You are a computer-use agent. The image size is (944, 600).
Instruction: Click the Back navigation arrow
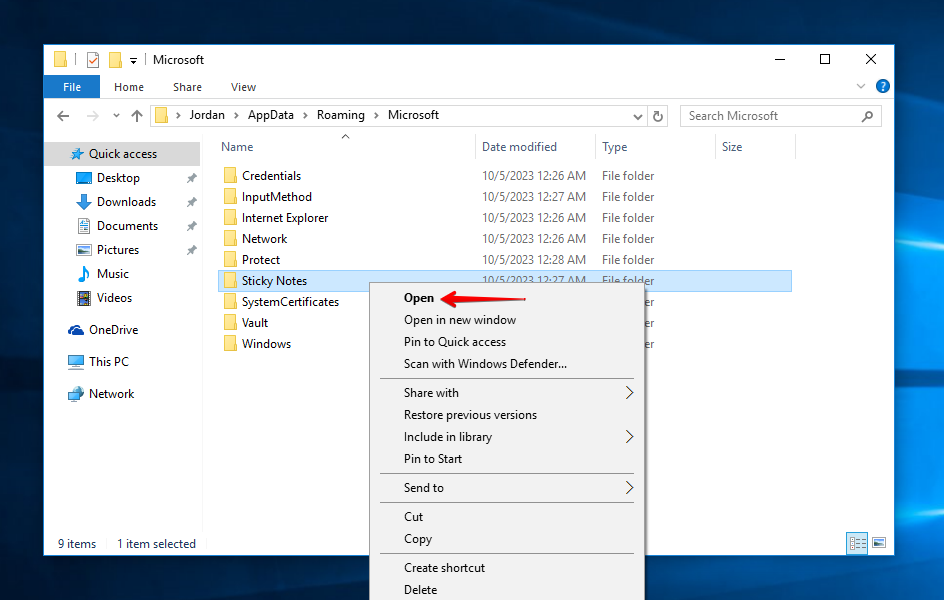pos(63,116)
